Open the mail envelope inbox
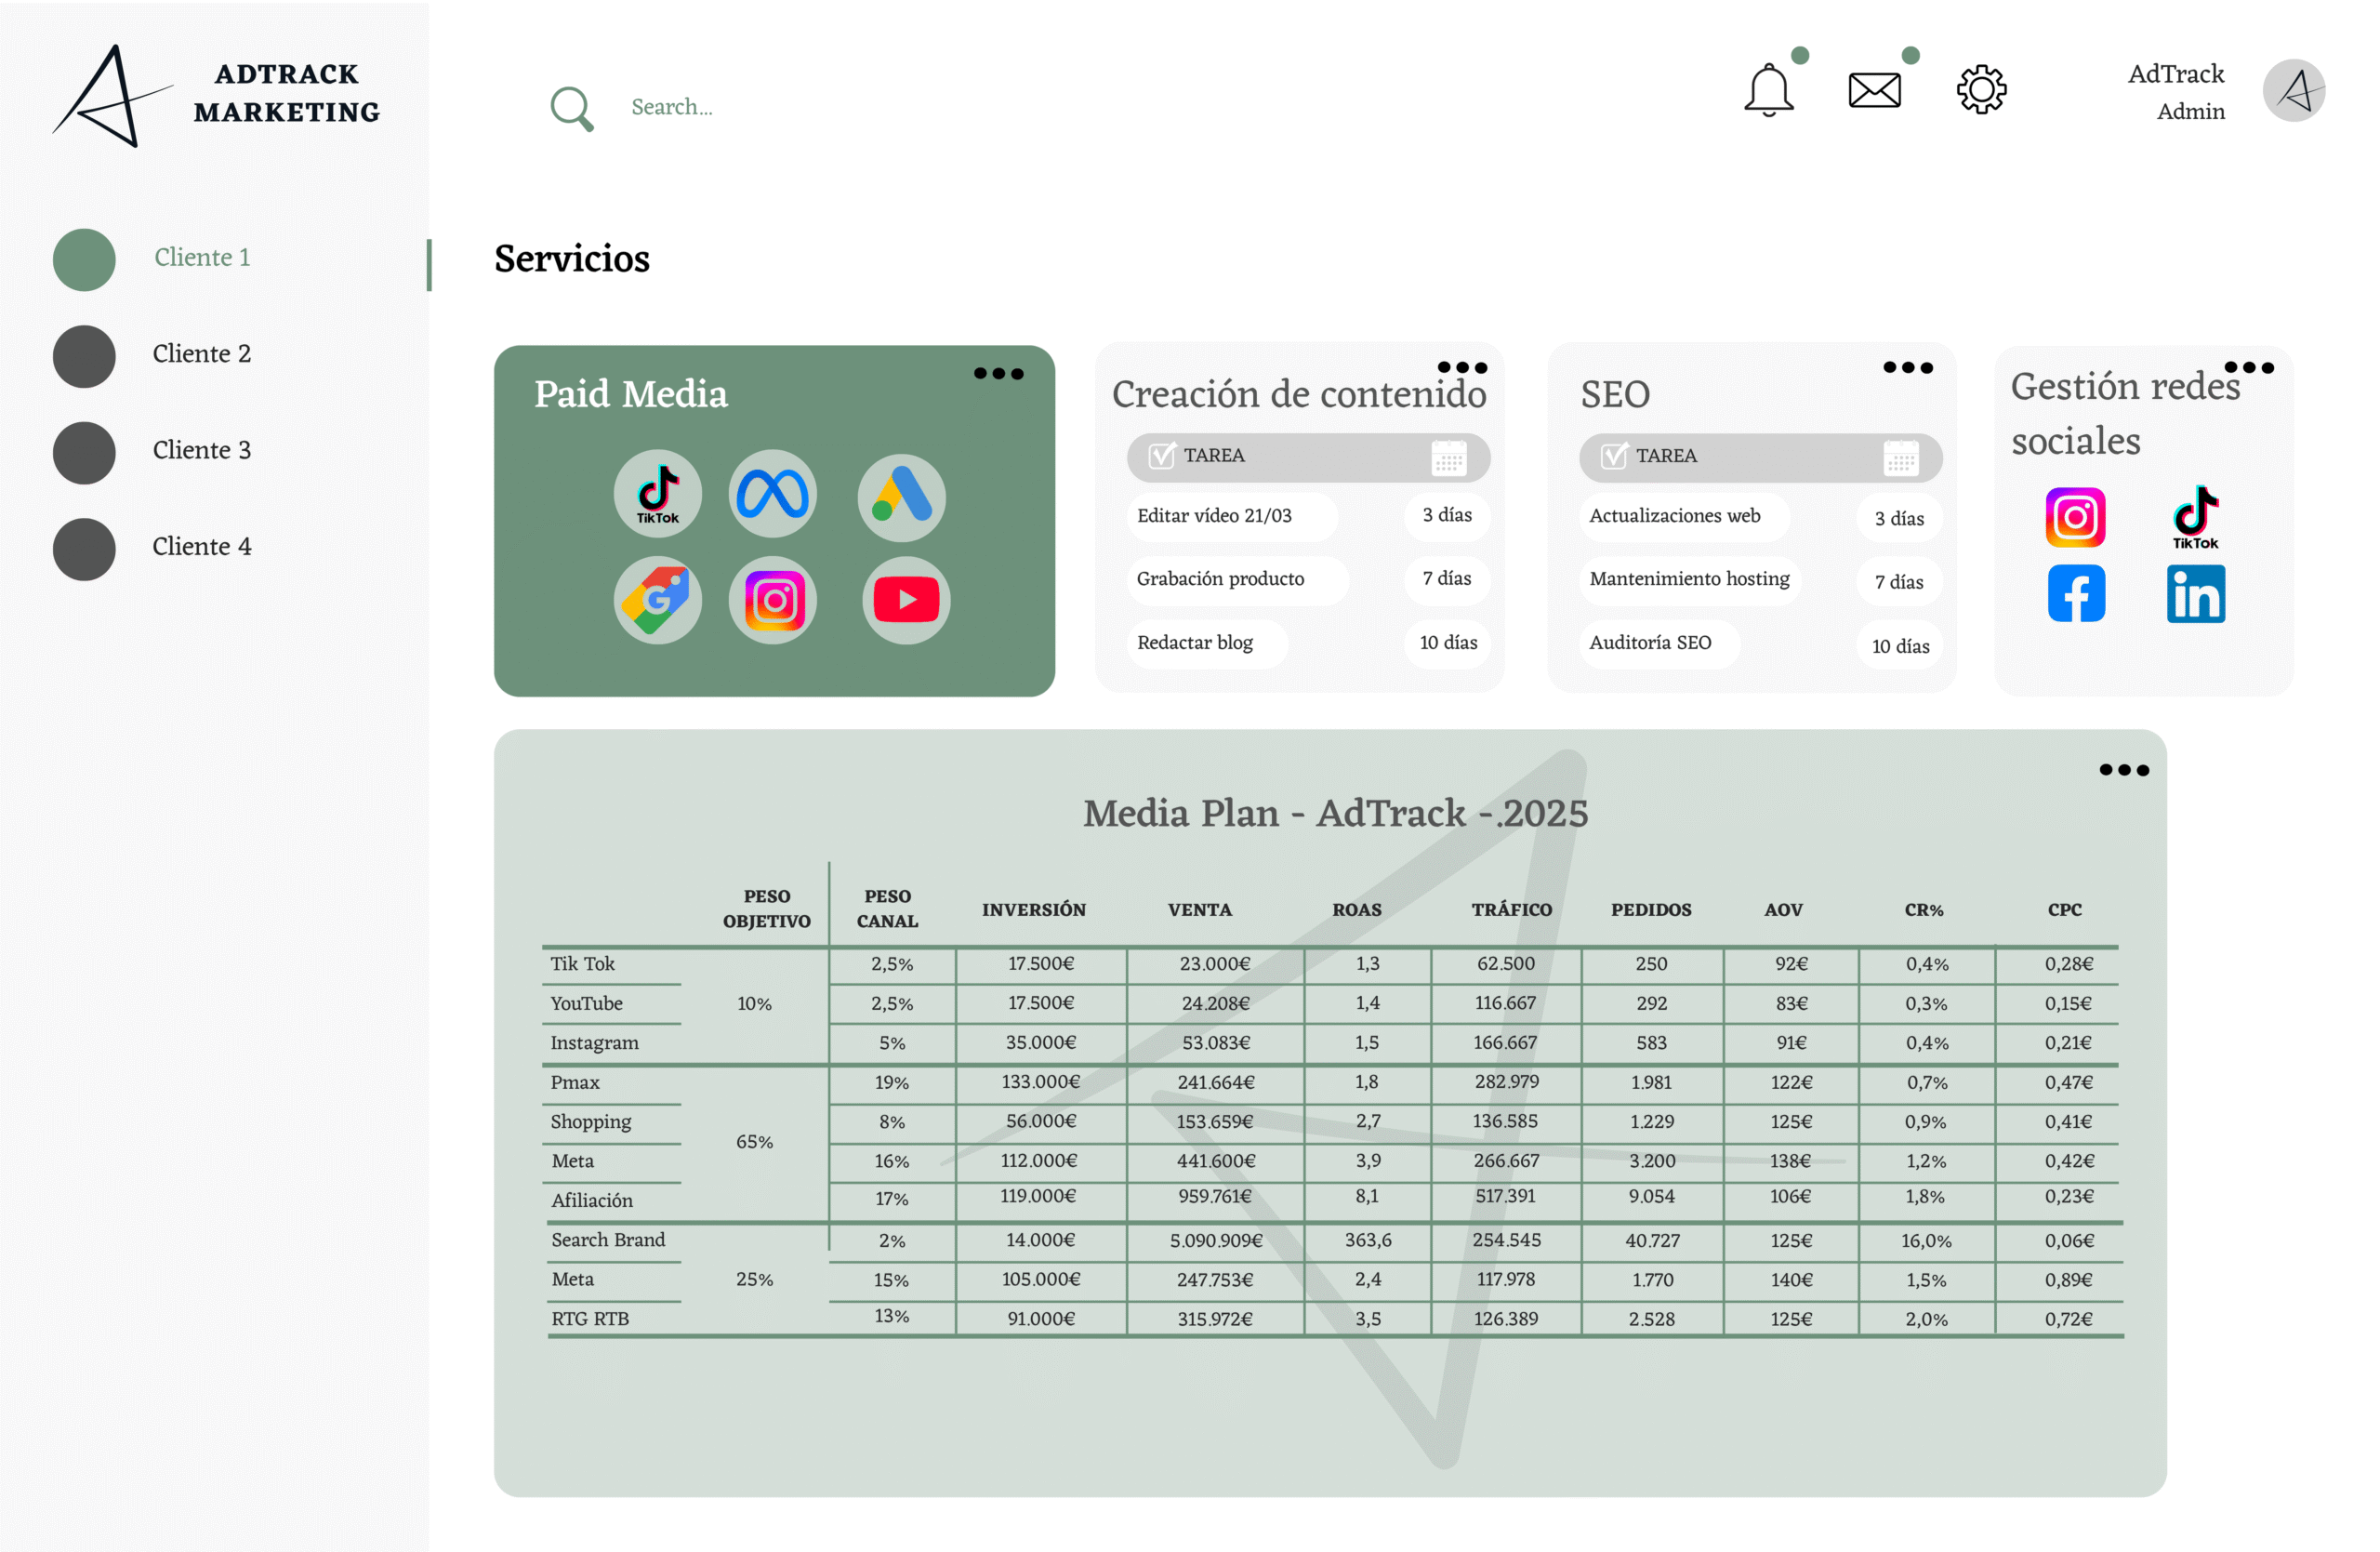The width and height of the screenshot is (2380, 1552). click(1874, 90)
